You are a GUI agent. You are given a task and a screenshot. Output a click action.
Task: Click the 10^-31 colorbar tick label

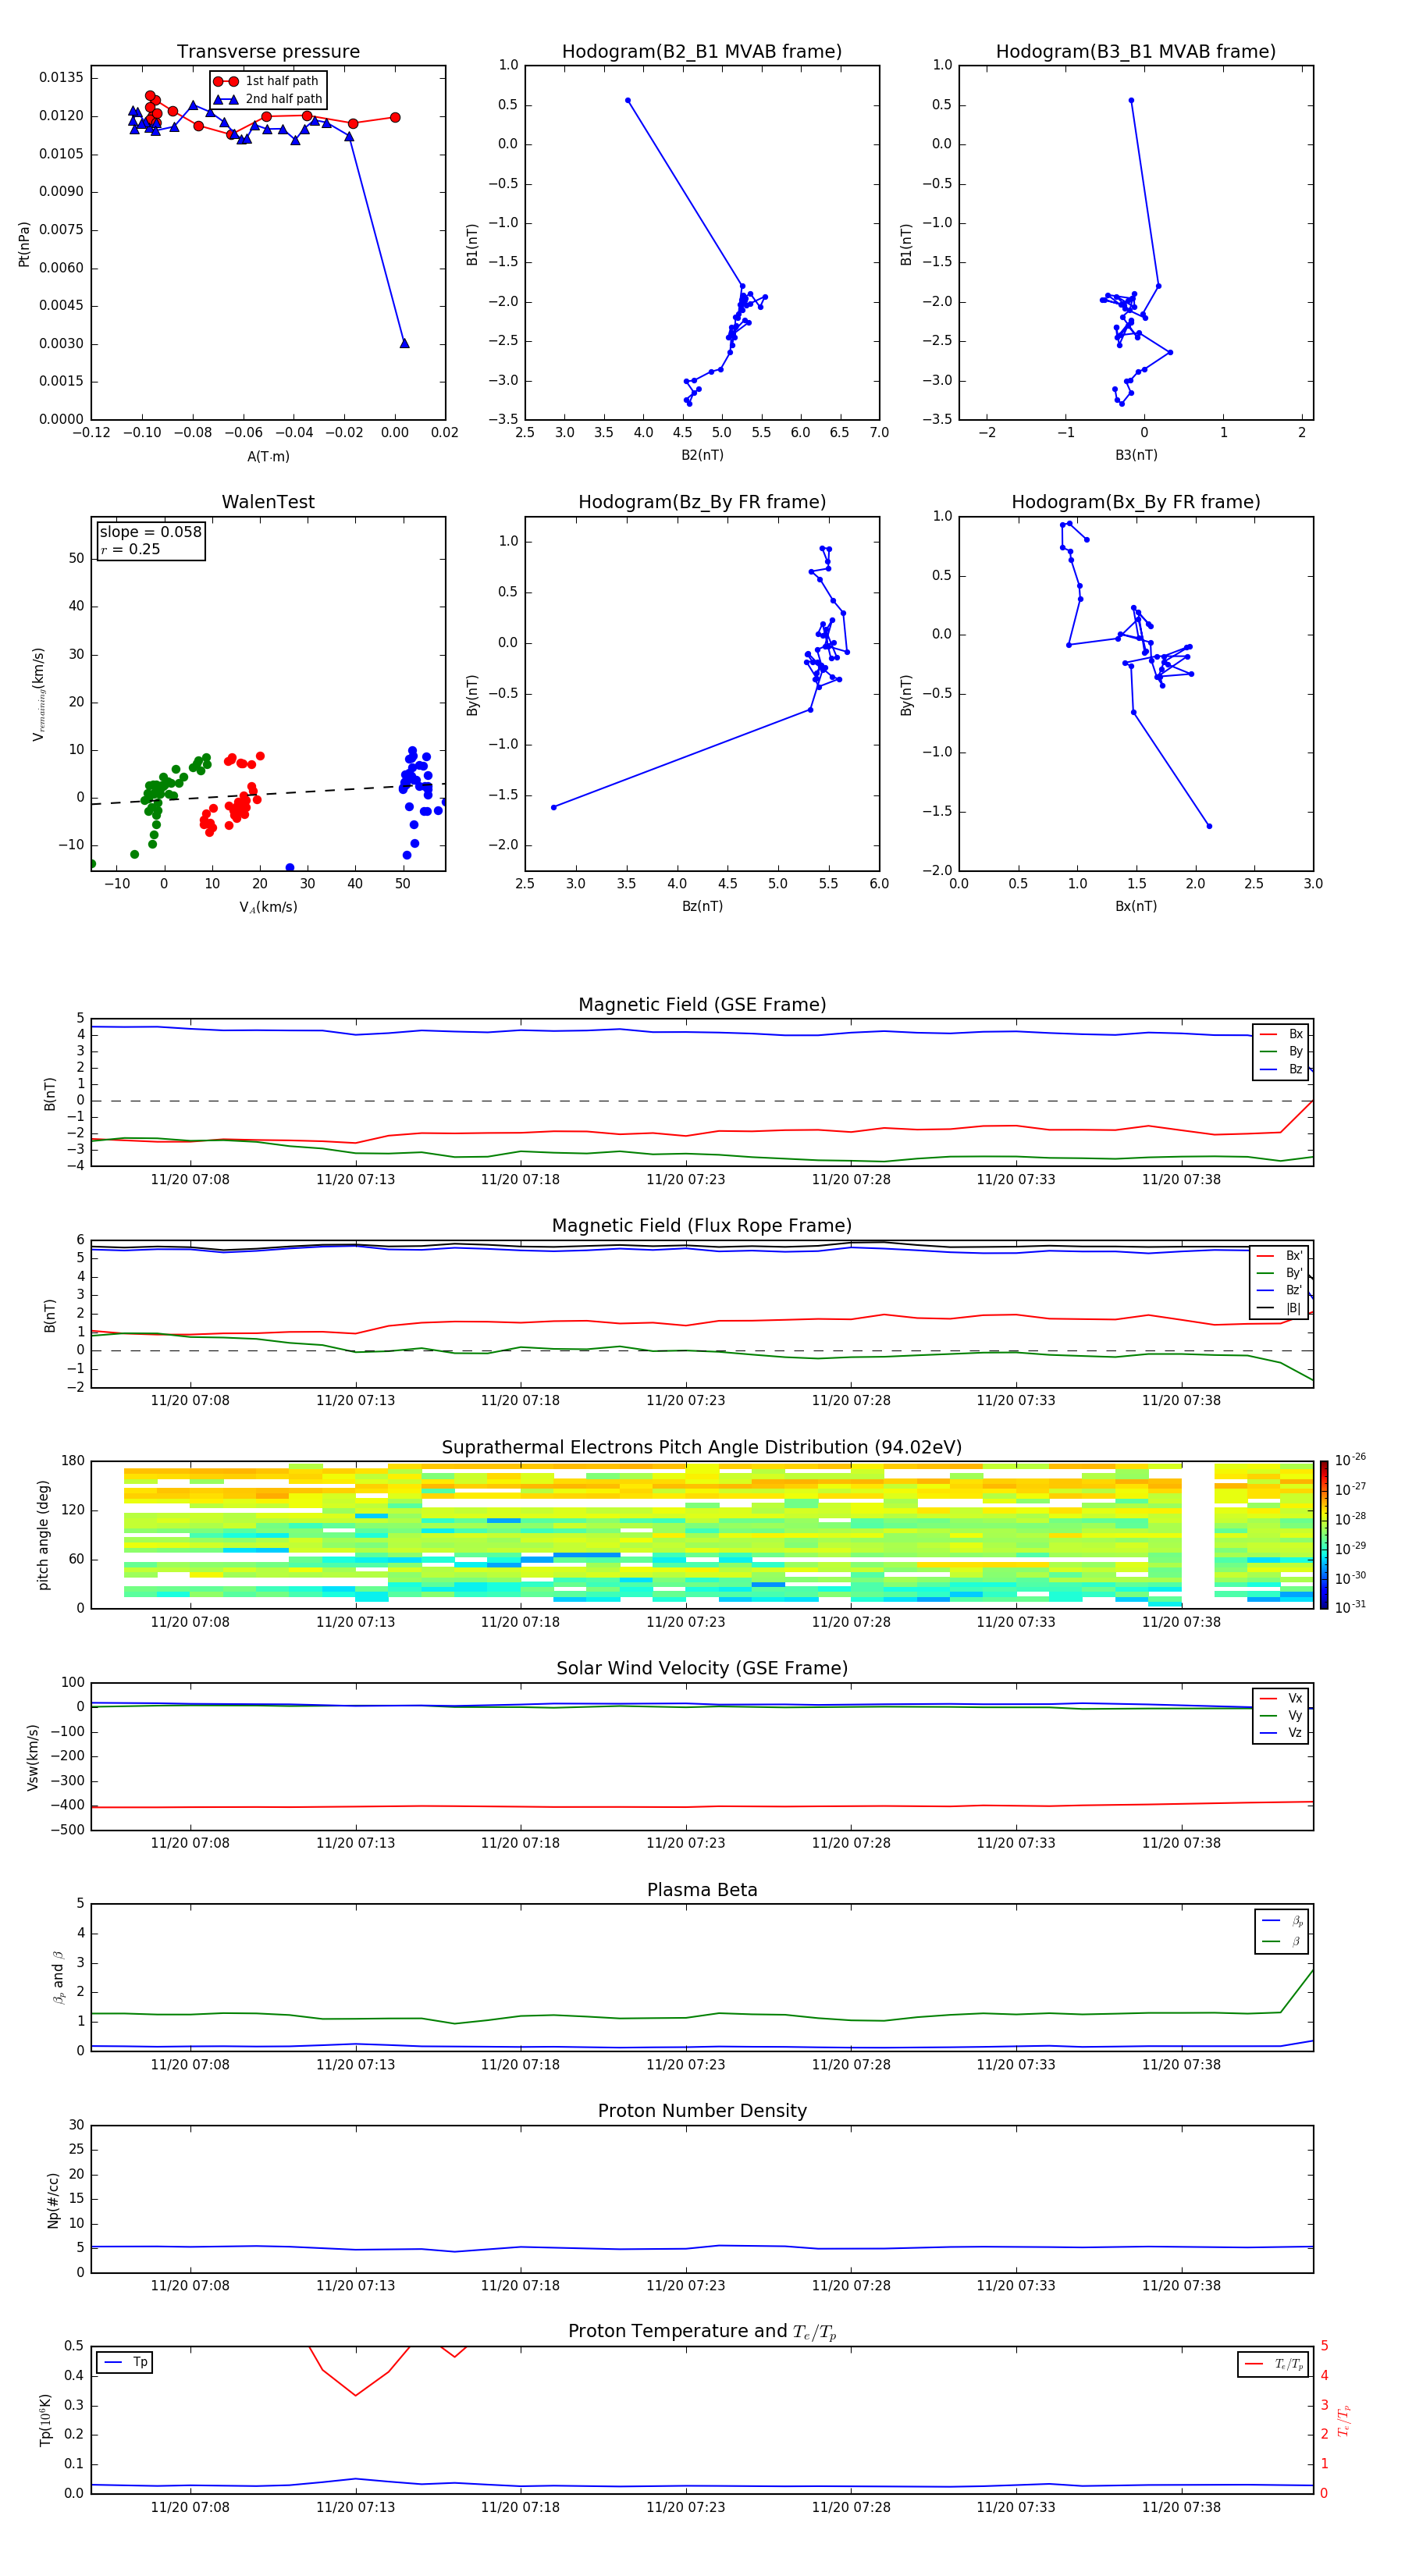pyautogui.click(x=1350, y=1607)
